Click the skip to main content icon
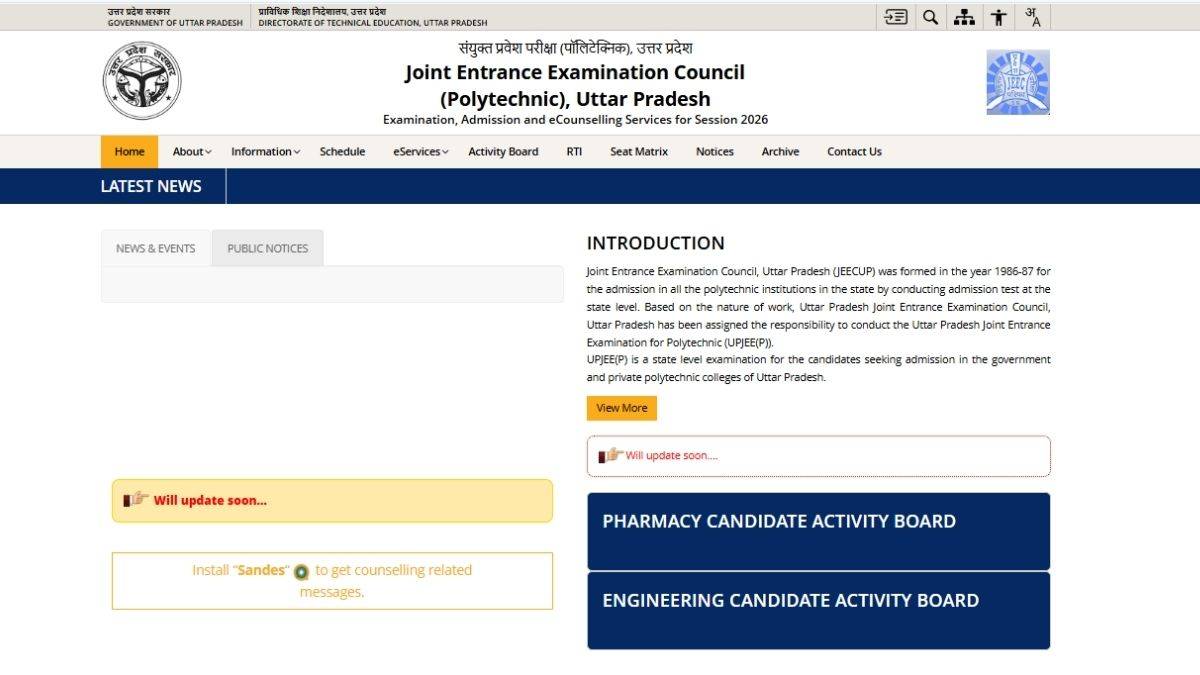 [896, 17]
